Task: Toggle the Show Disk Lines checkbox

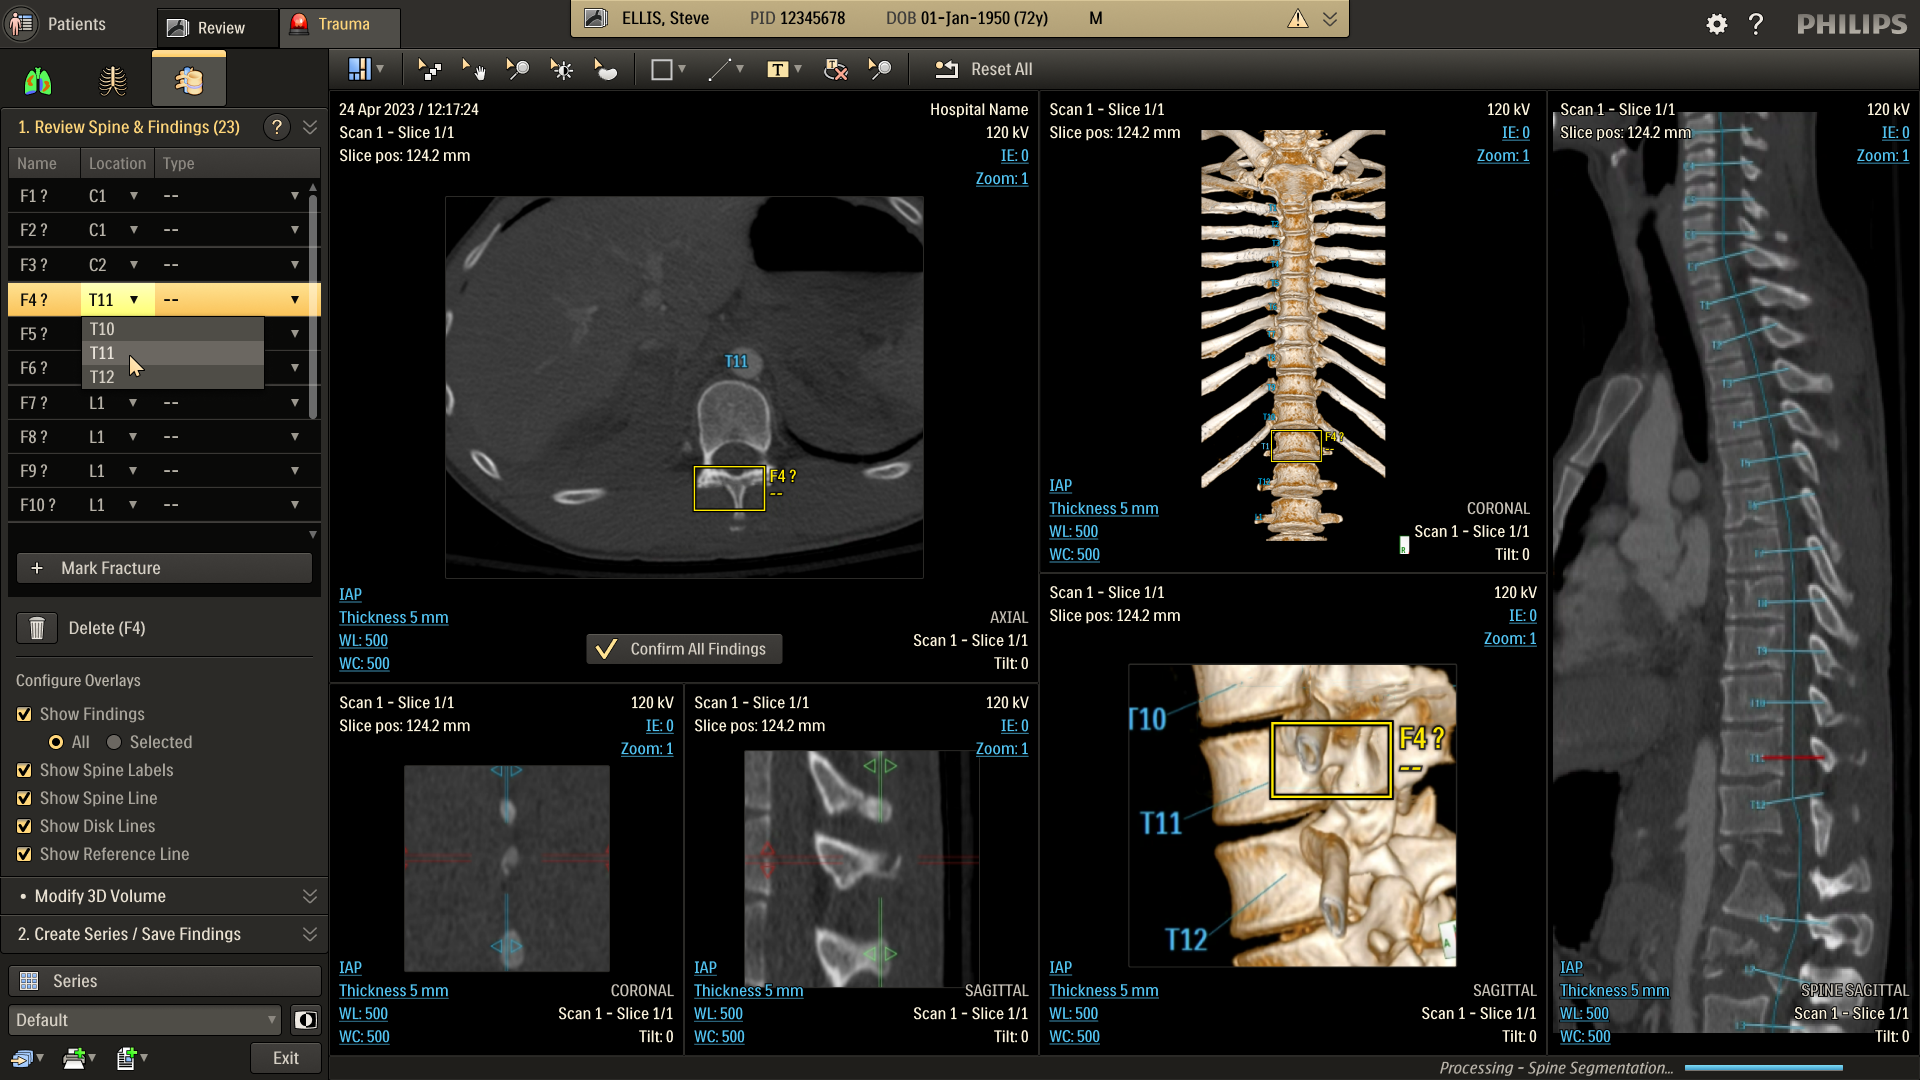Action: point(24,826)
